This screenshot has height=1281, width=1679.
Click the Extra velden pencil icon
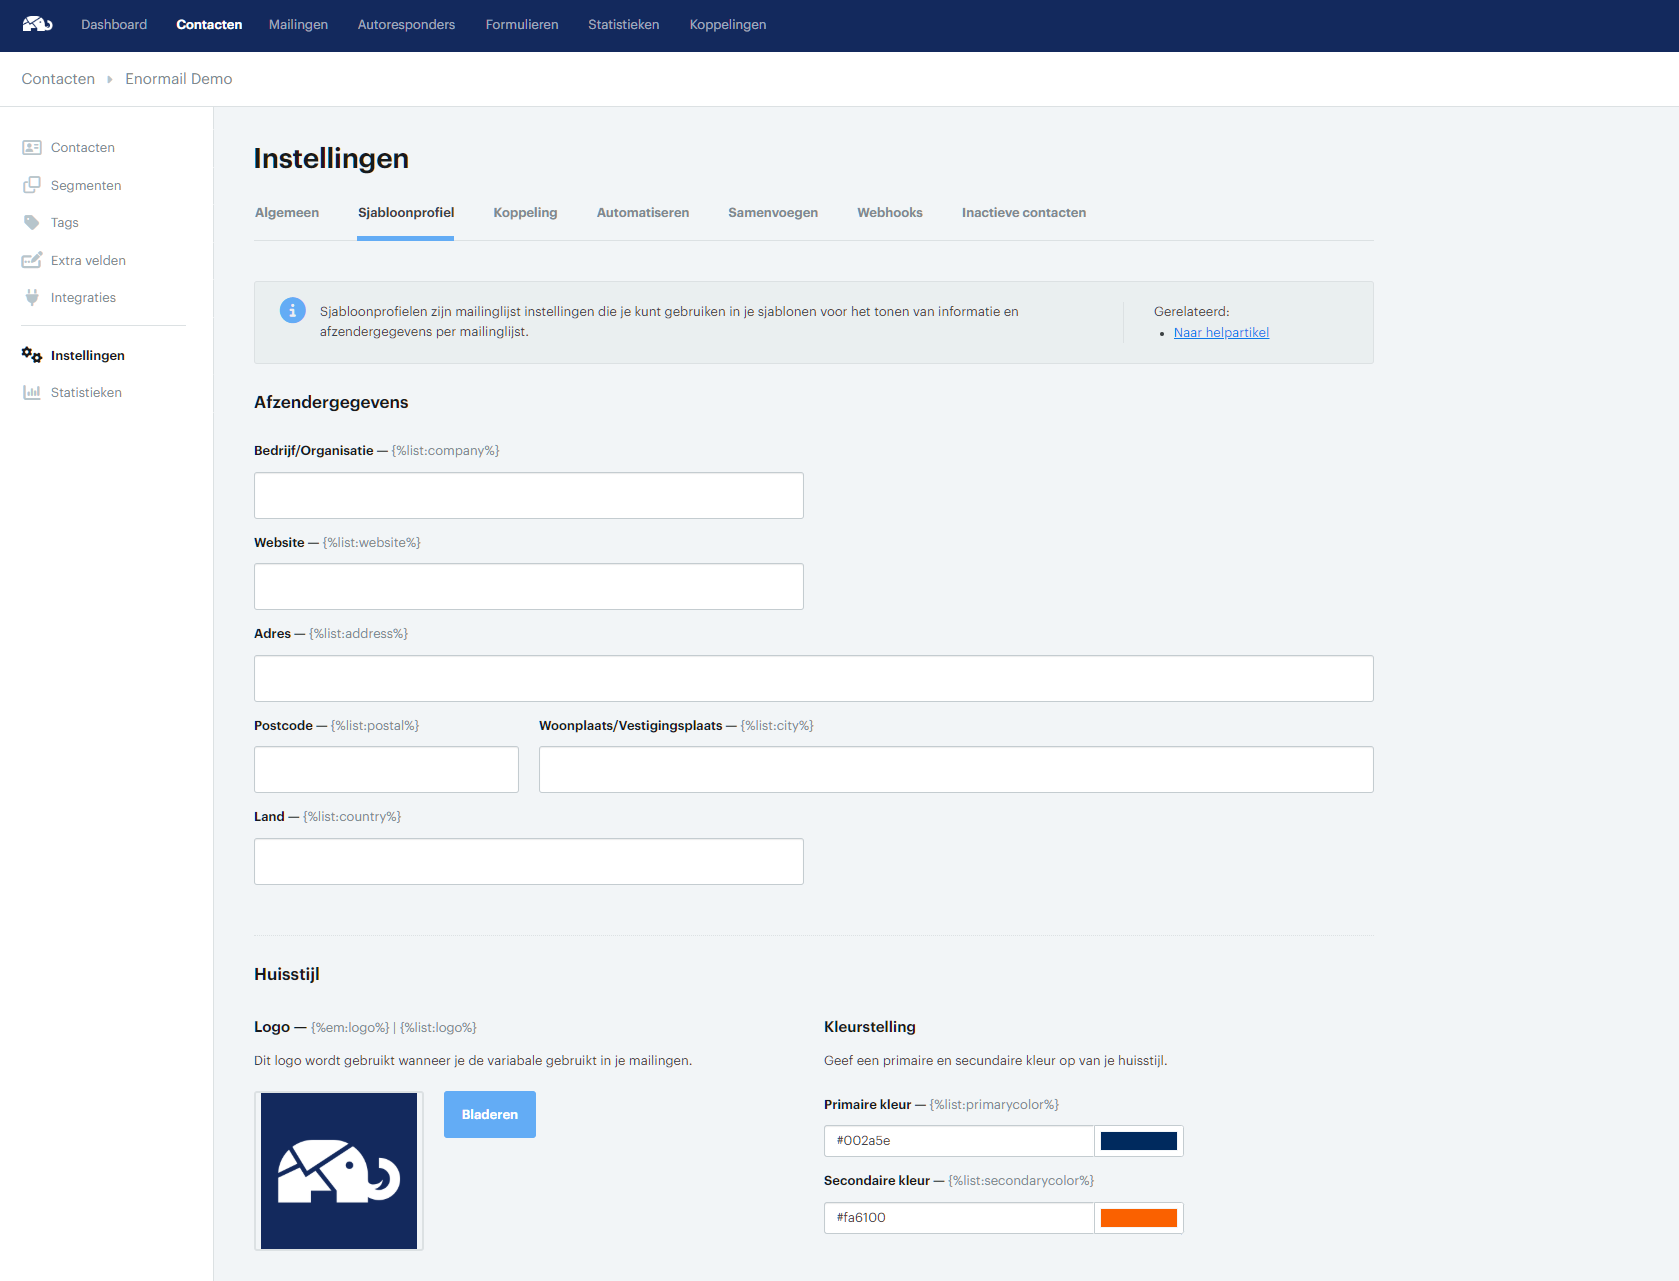32,260
